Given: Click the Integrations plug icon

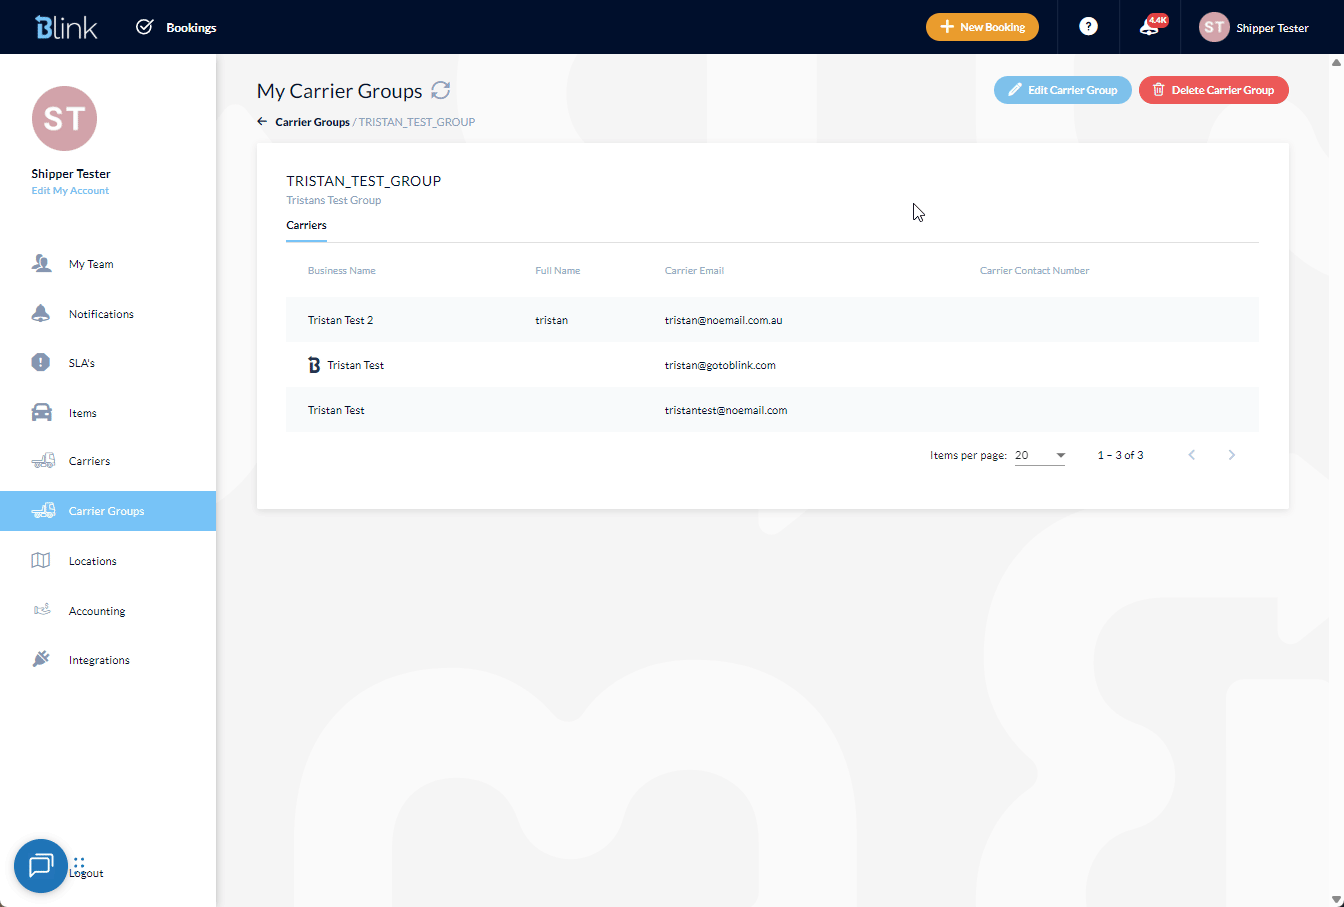Looking at the screenshot, I should pos(41,659).
